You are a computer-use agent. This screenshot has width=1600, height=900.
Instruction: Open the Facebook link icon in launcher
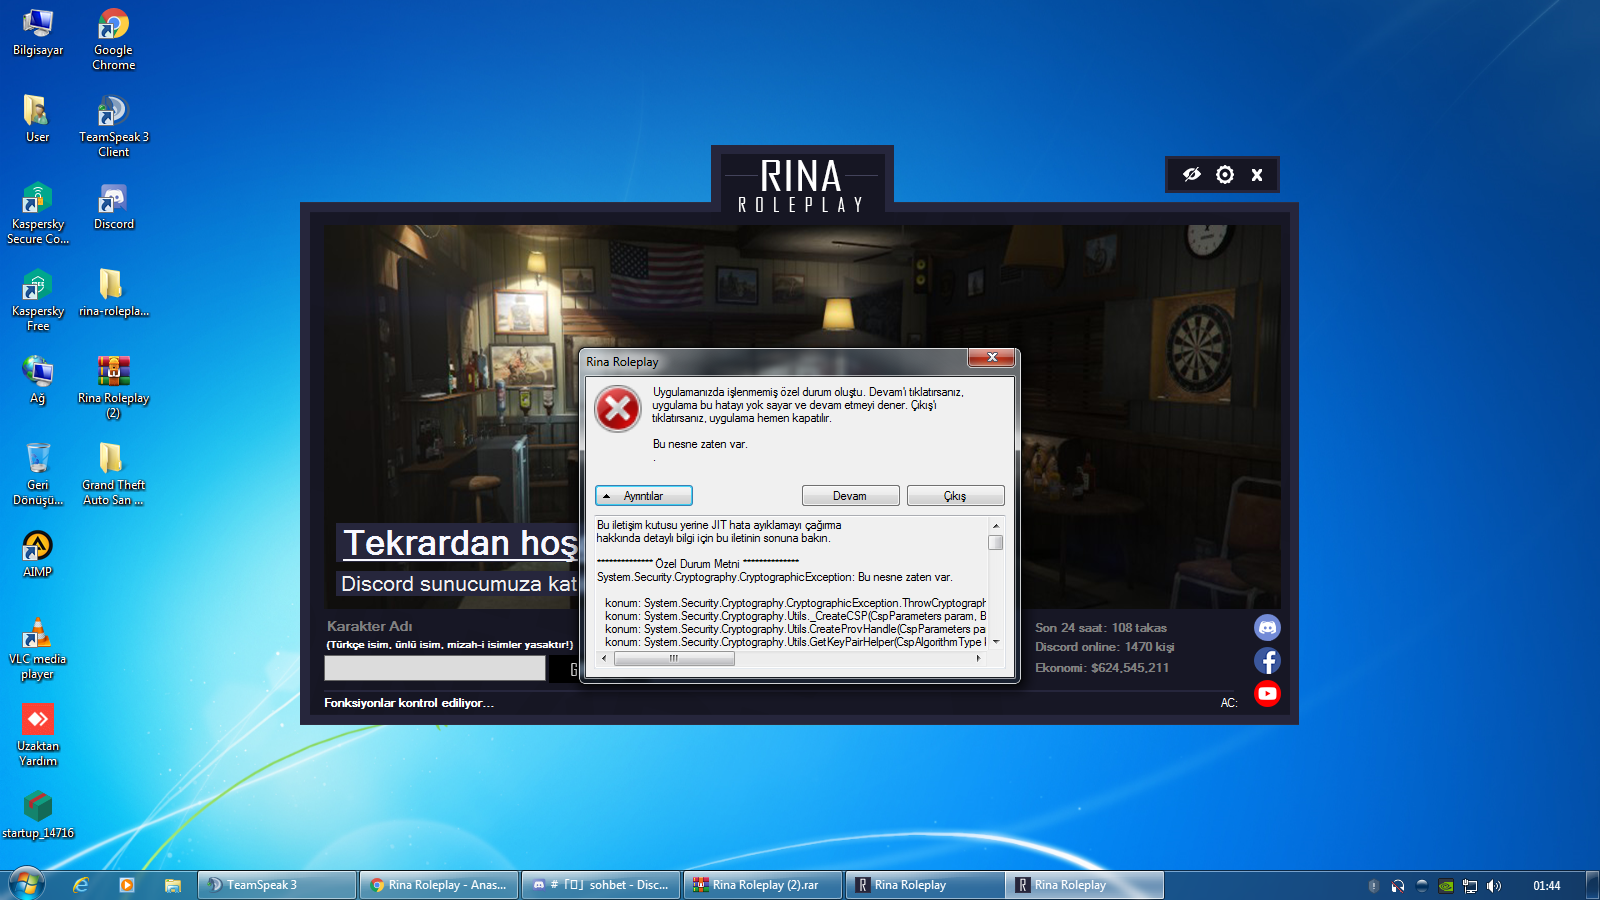(1267, 660)
